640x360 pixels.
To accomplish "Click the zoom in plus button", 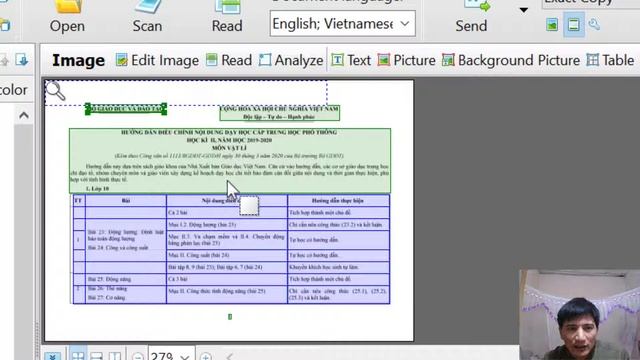I will tap(206, 356).
